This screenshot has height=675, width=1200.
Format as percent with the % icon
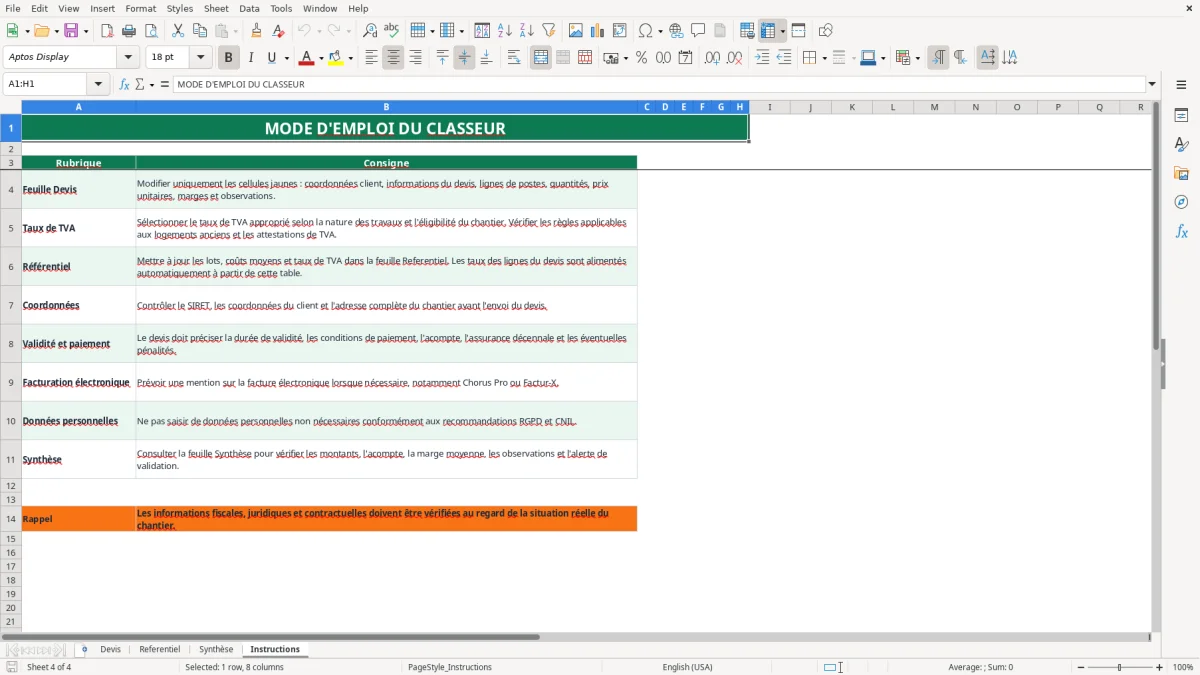coord(641,58)
